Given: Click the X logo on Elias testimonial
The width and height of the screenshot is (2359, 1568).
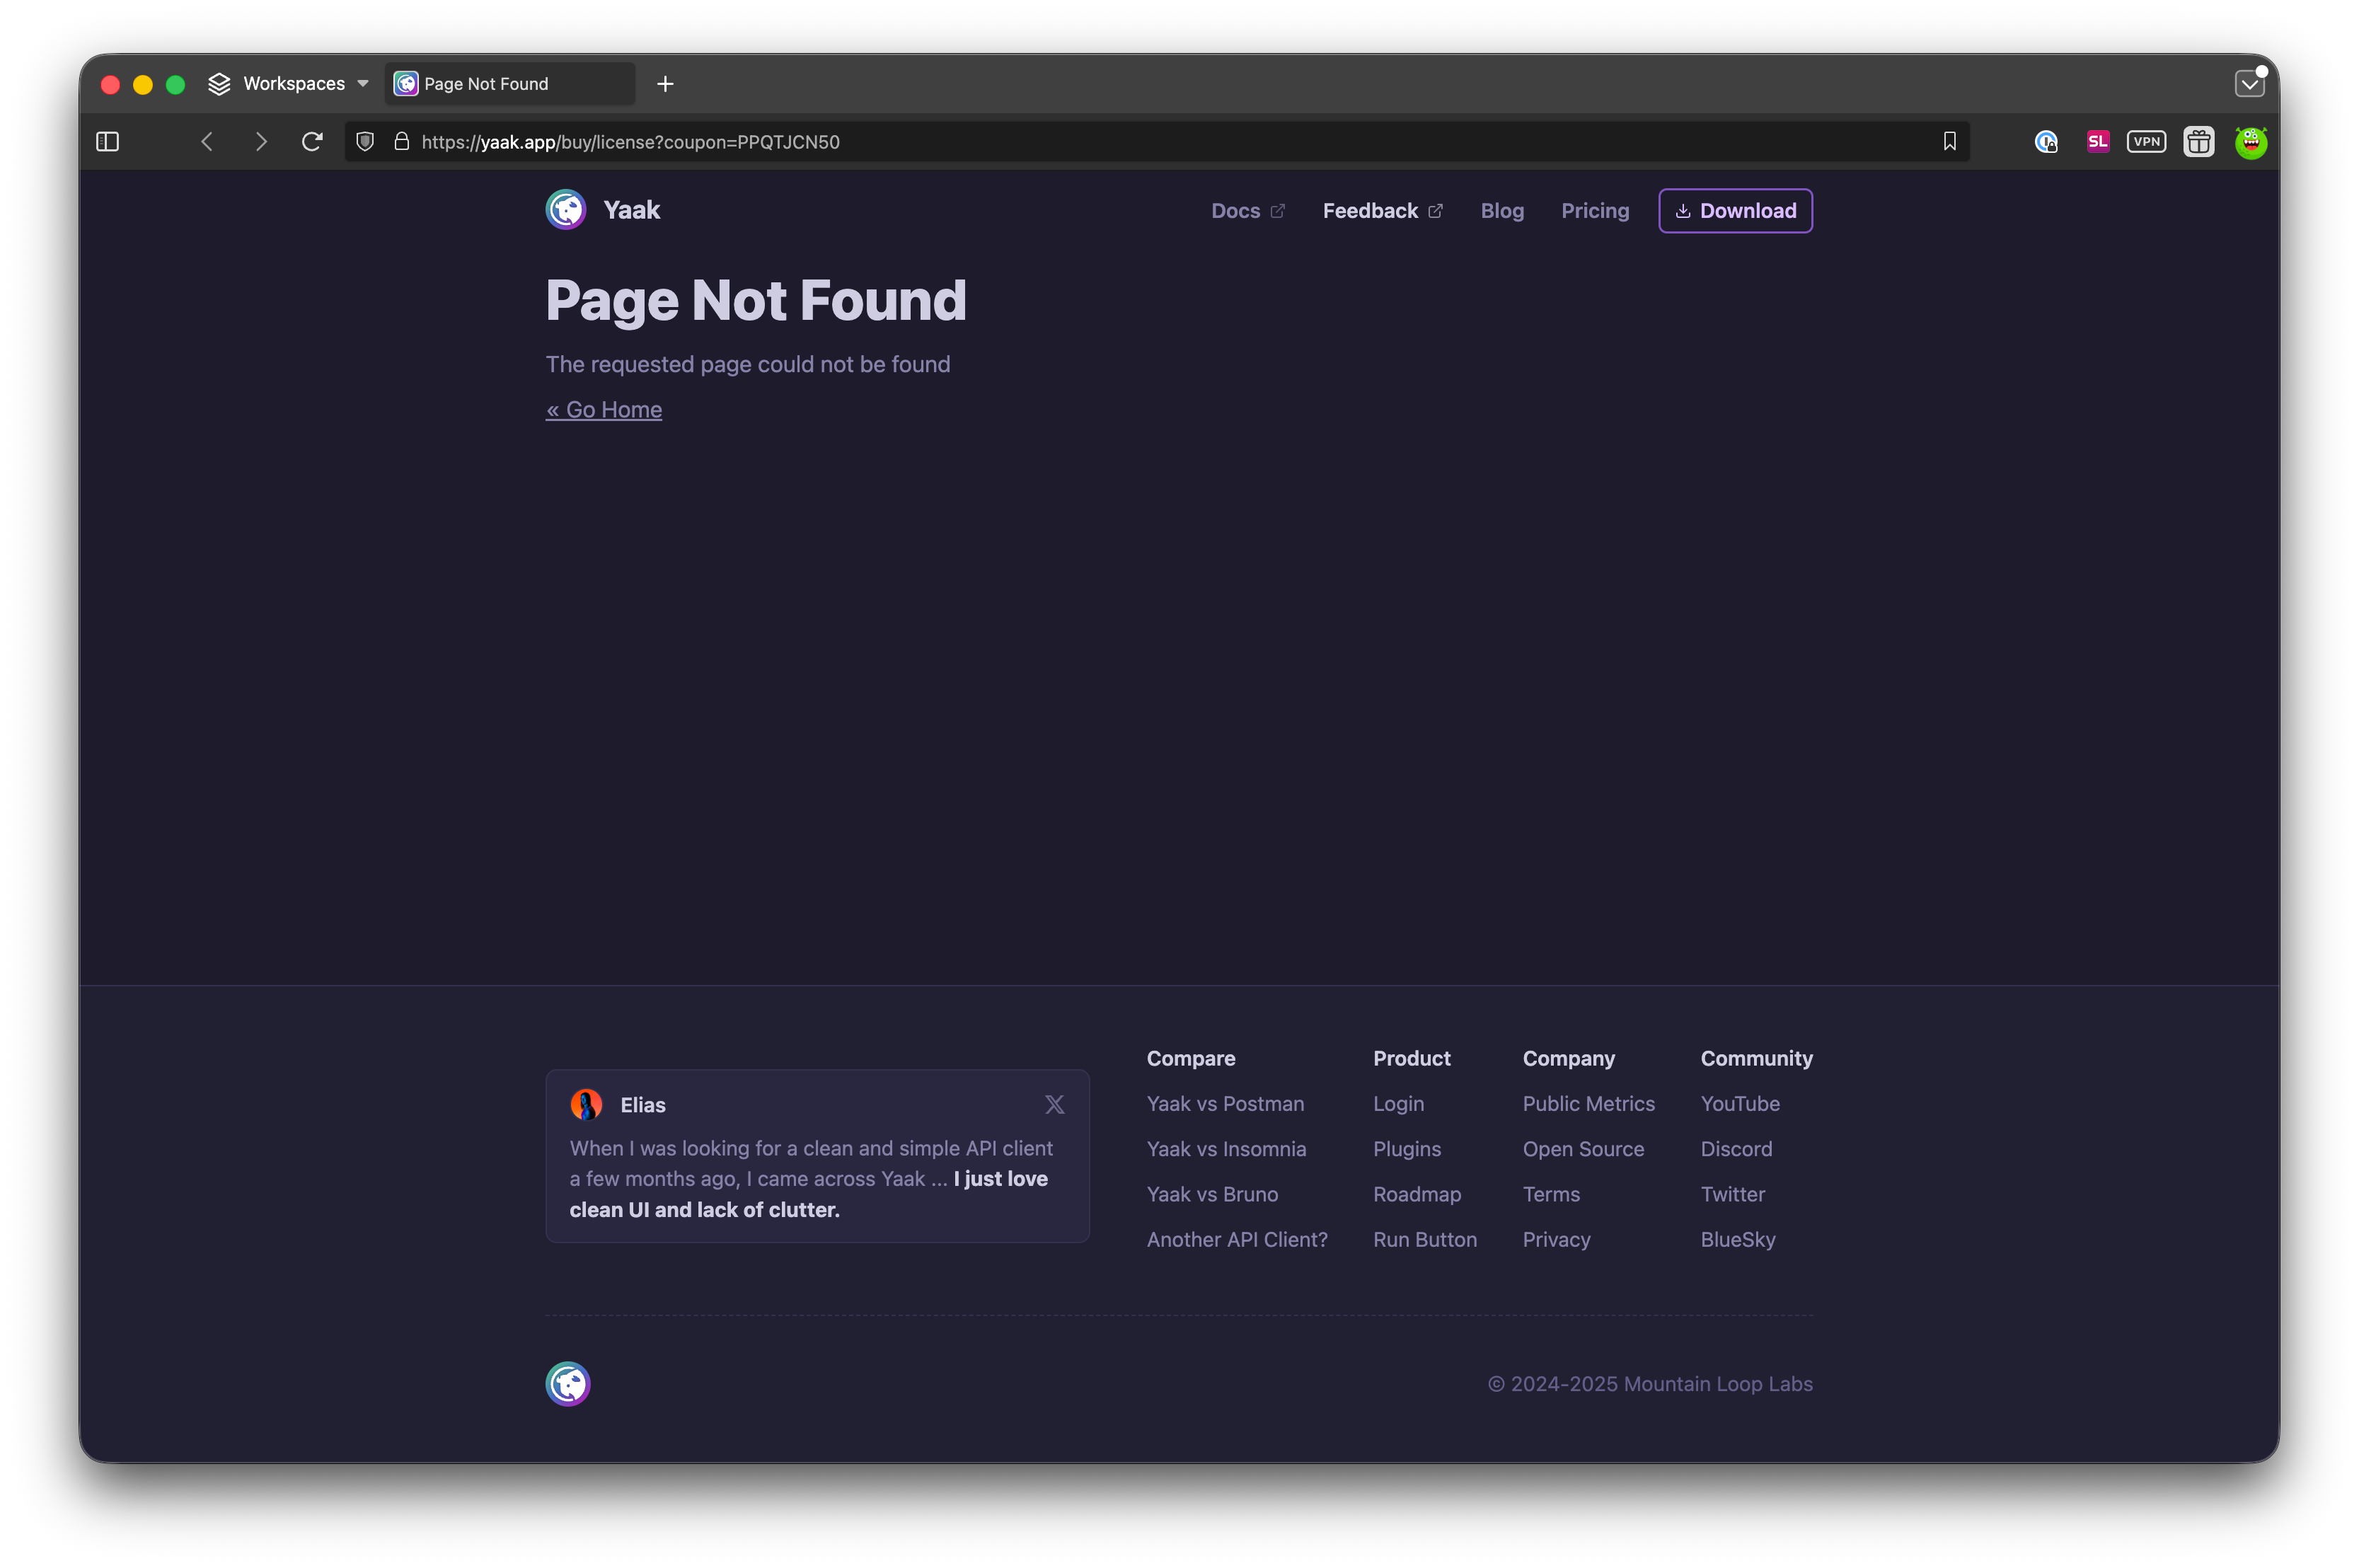Looking at the screenshot, I should 1054,1104.
